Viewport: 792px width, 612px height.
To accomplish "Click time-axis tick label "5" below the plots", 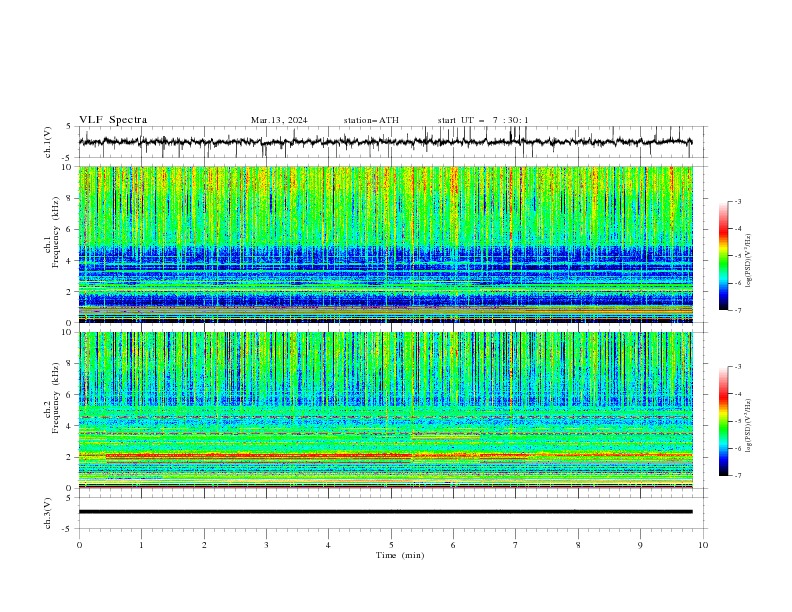I will tap(391, 545).
